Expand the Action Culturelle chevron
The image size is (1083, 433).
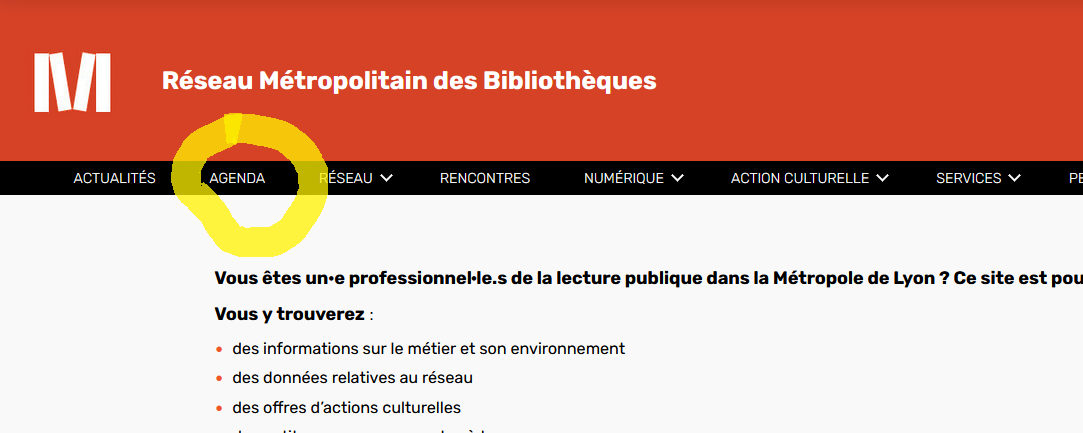coord(883,178)
